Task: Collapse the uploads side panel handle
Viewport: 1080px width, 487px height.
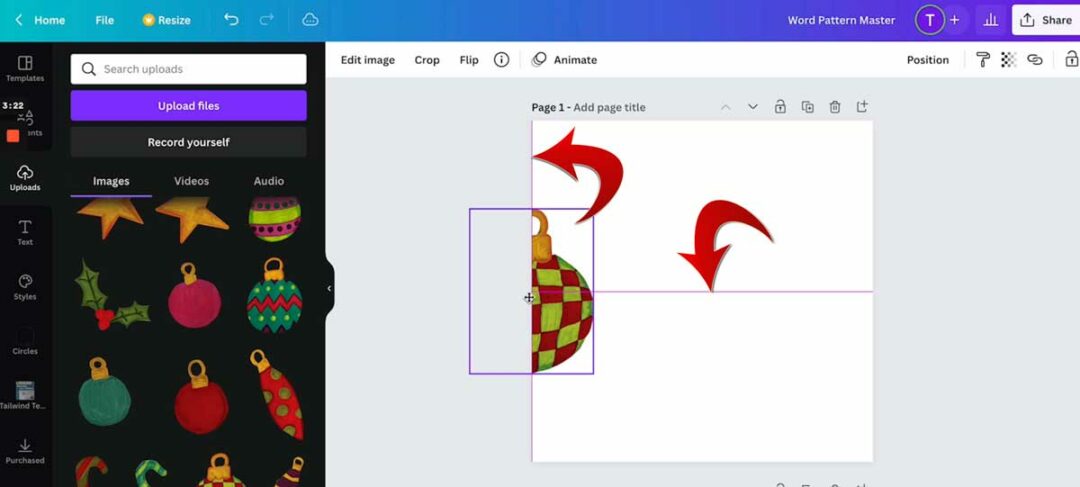Action: coord(329,288)
